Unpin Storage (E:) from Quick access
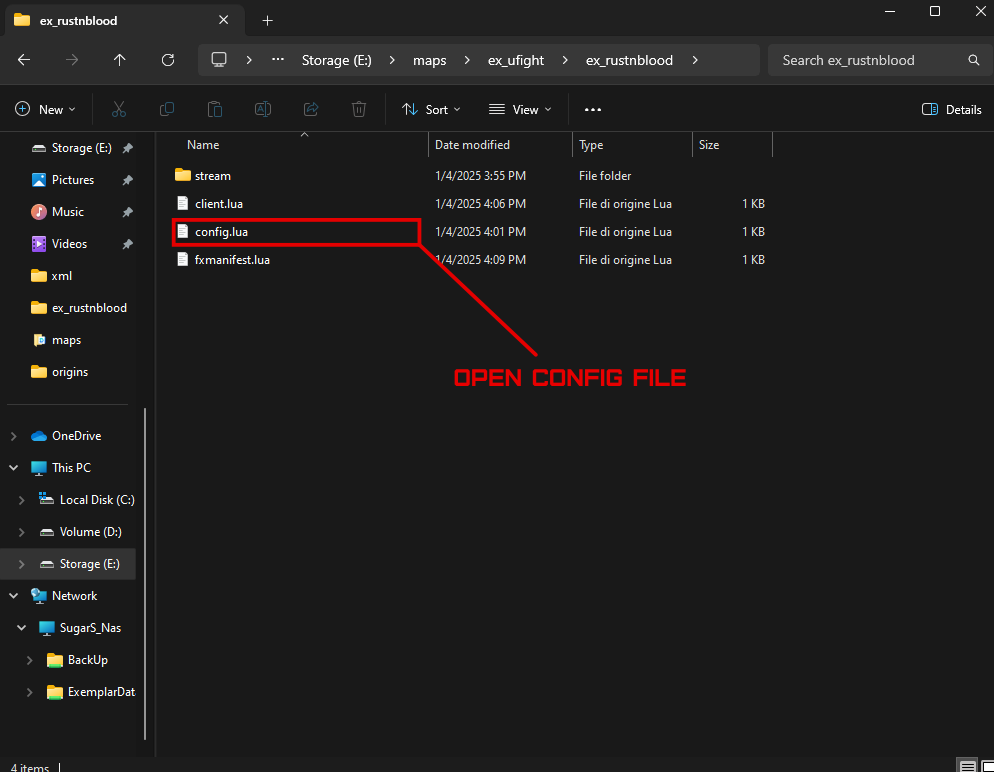Viewport: 994px width, 772px height. (x=127, y=148)
